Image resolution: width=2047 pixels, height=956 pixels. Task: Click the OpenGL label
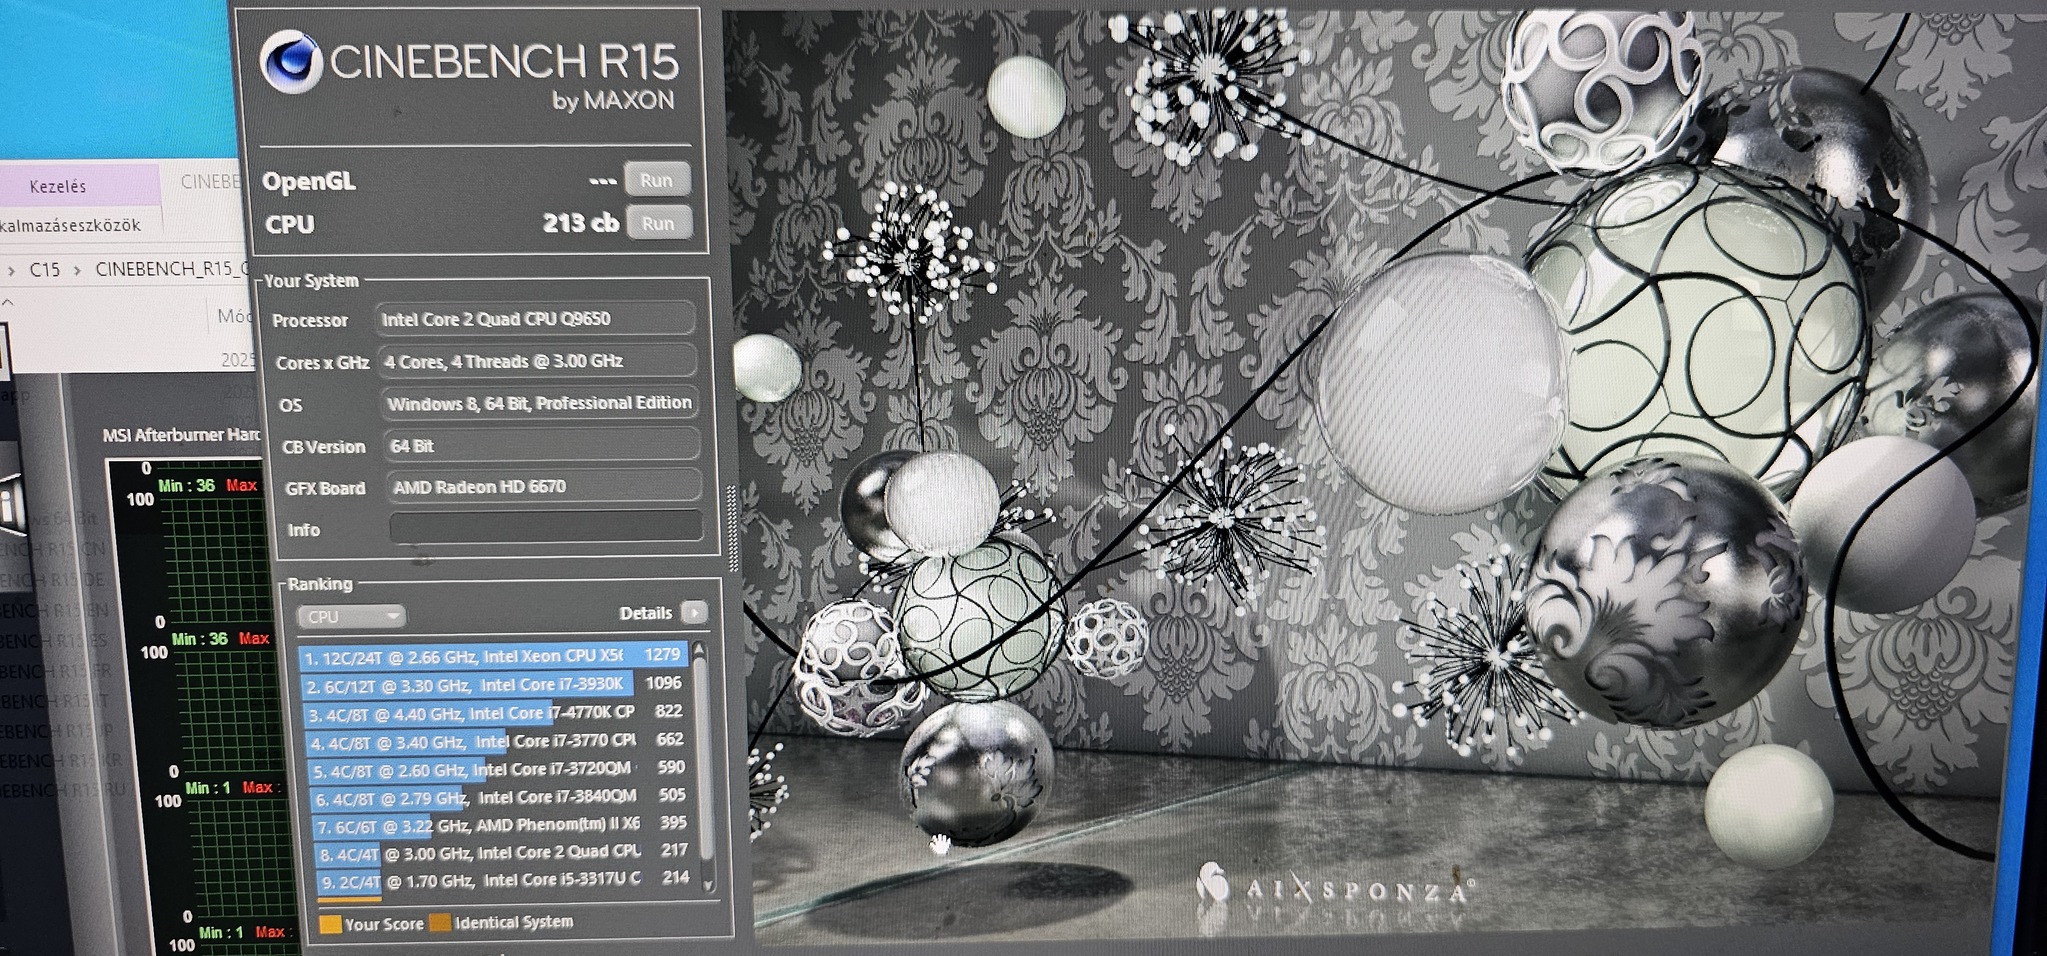click(x=309, y=181)
